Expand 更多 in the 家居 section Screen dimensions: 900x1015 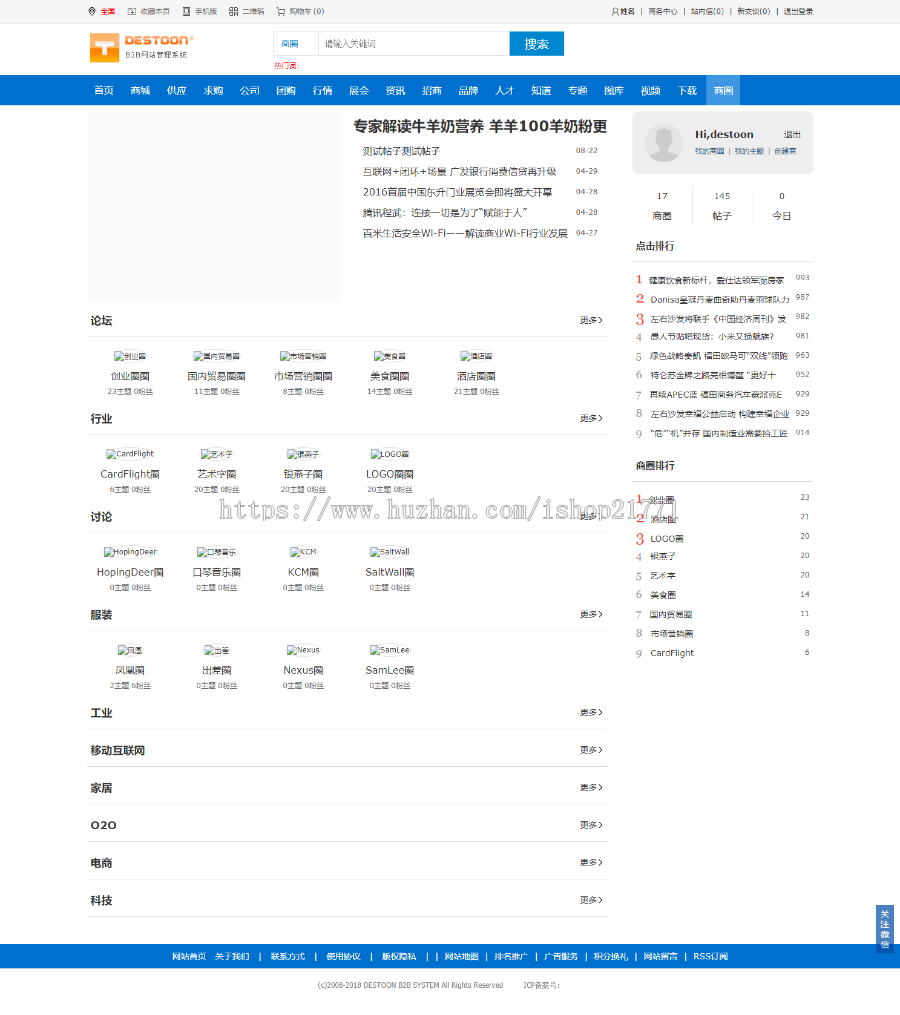coord(591,787)
